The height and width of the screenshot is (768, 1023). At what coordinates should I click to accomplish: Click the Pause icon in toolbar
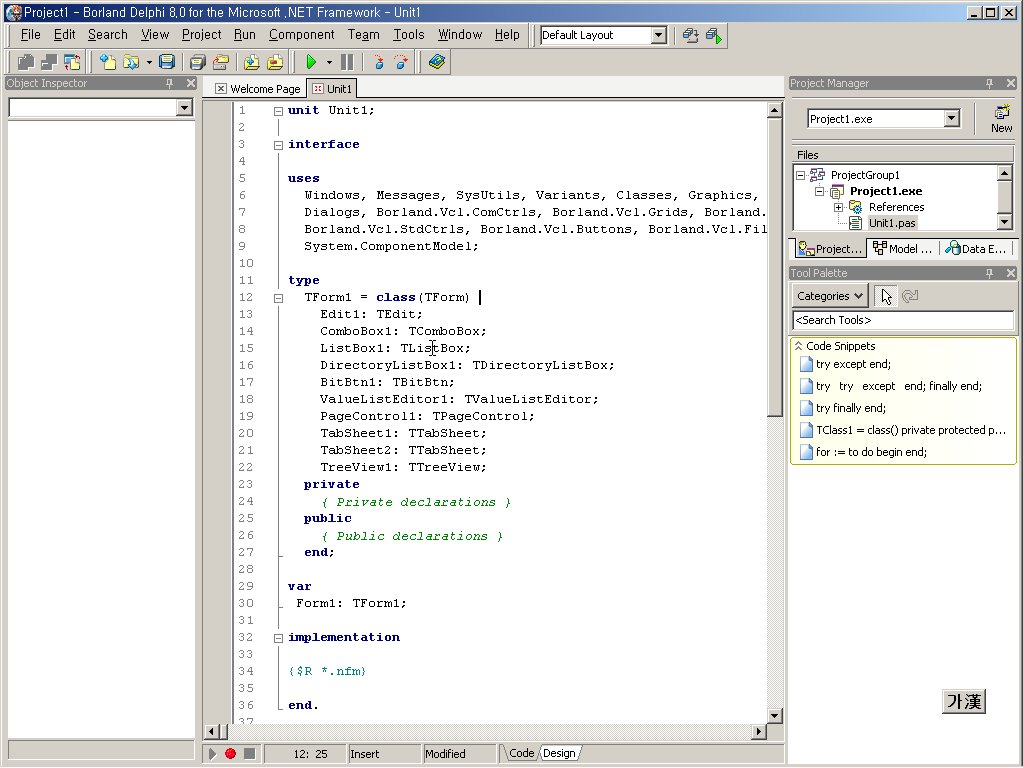point(347,62)
